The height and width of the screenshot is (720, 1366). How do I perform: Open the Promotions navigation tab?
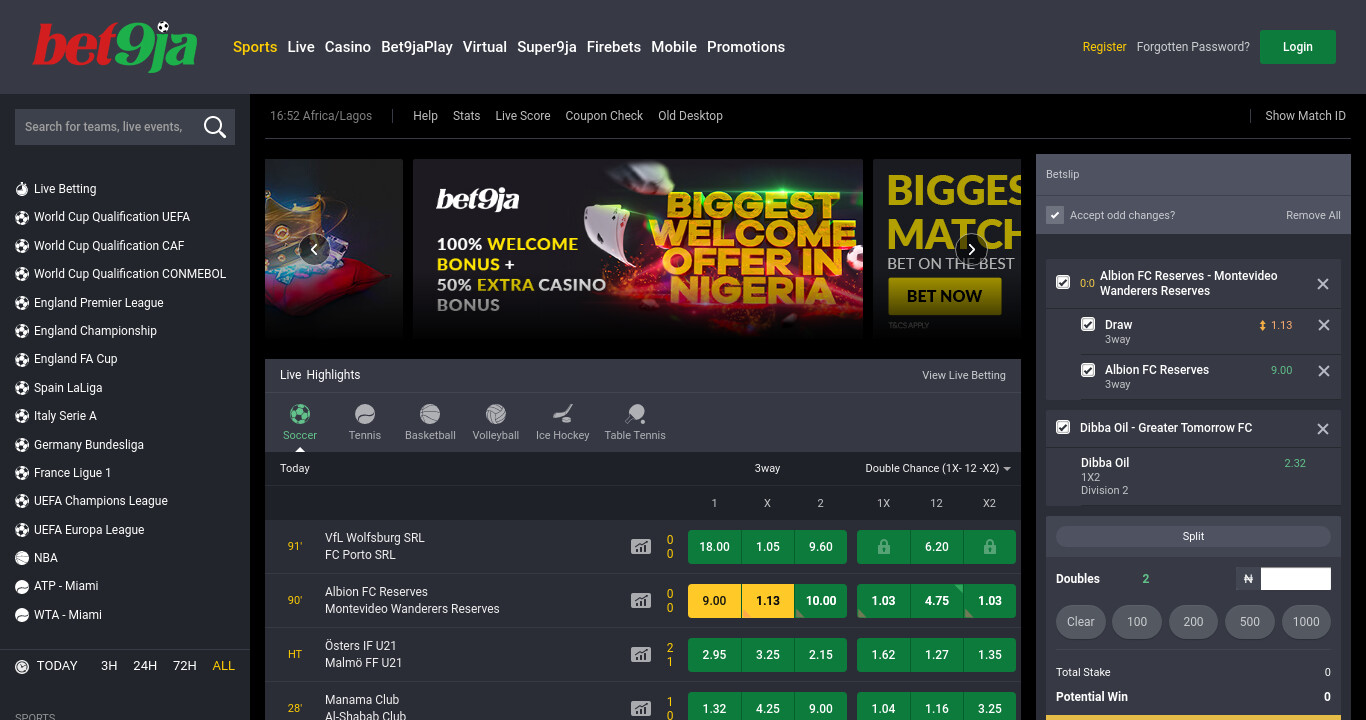(x=746, y=47)
